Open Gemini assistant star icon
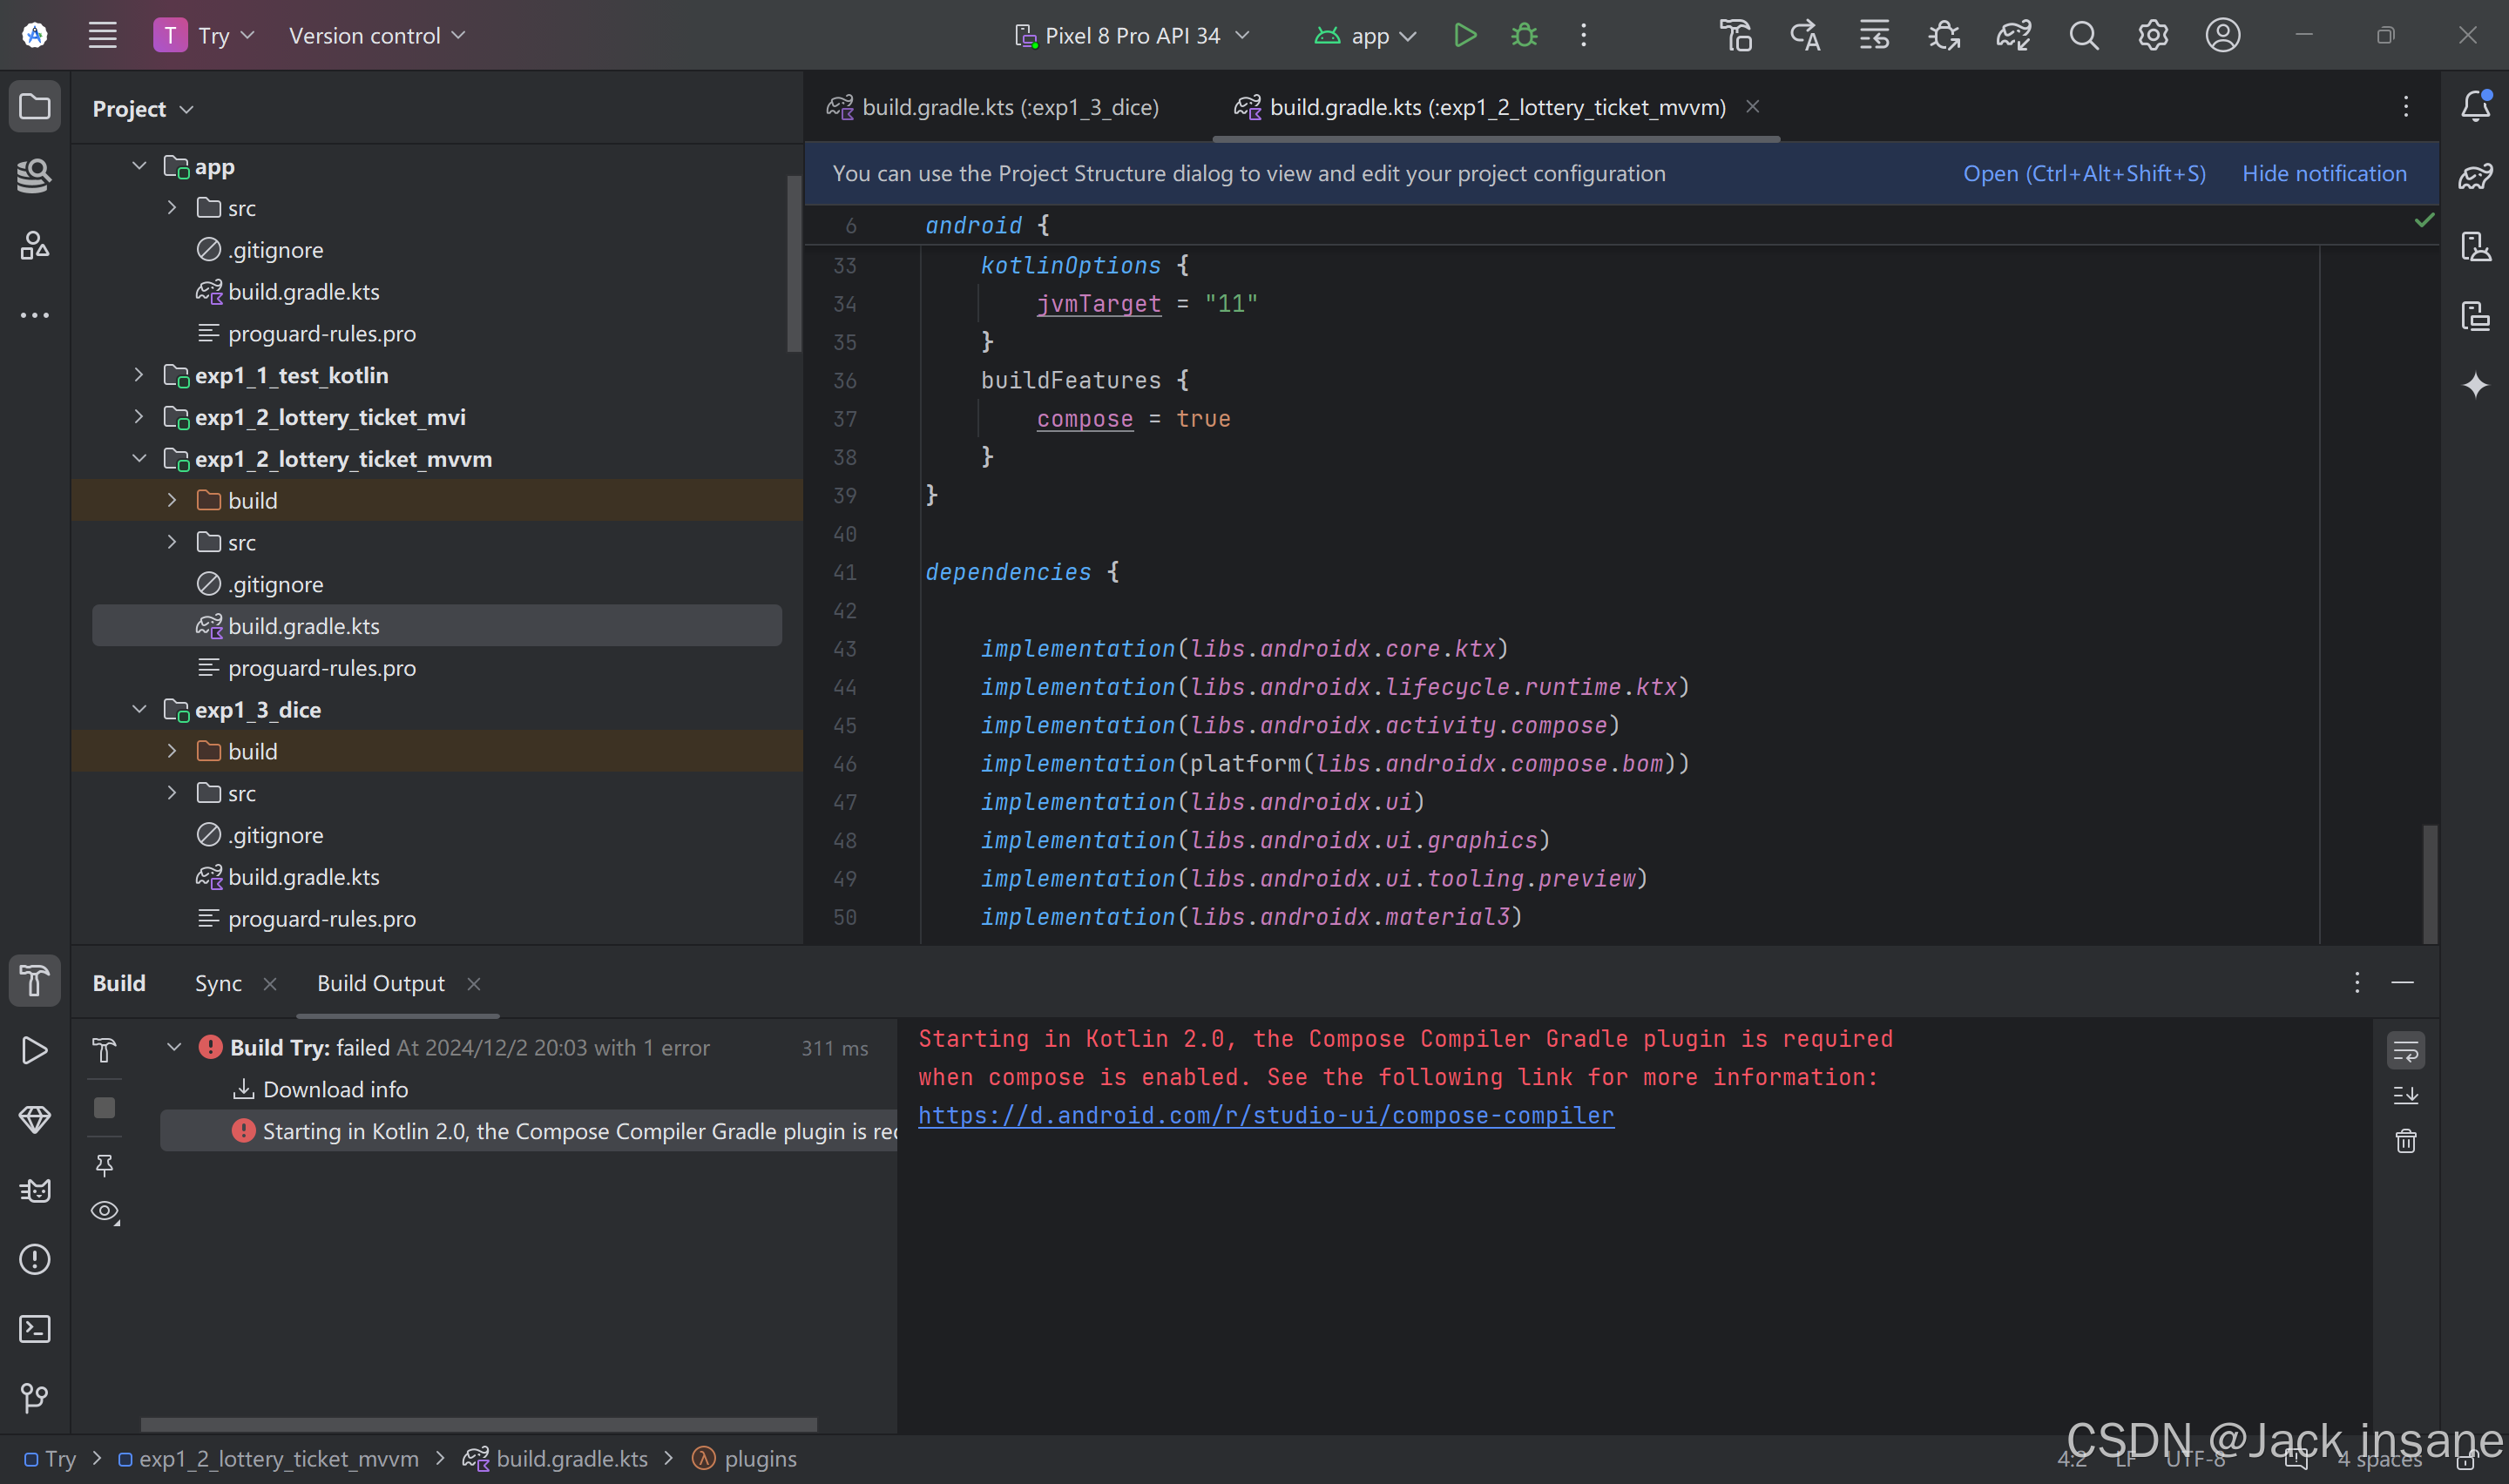Image resolution: width=2509 pixels, height=1484 pixels. [x=2475, y=385]
